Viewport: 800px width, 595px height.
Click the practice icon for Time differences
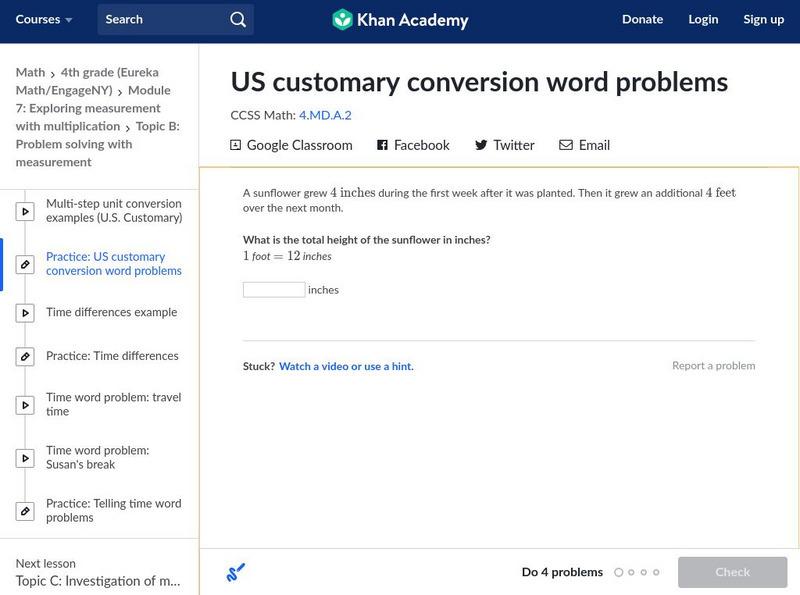(25, 356)
